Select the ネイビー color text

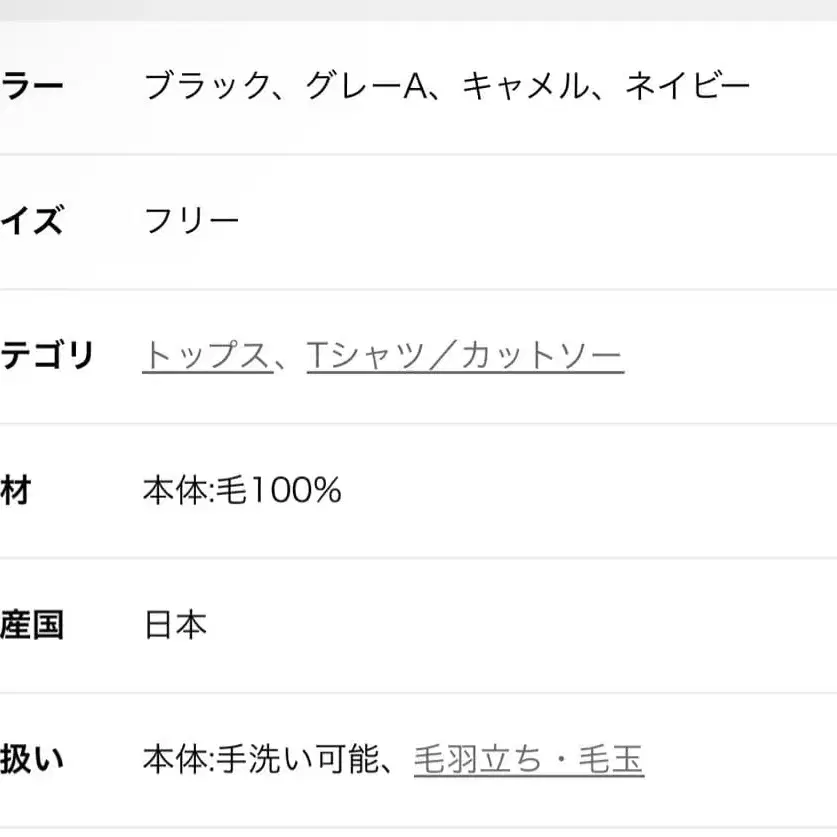[x=688, y=86]
